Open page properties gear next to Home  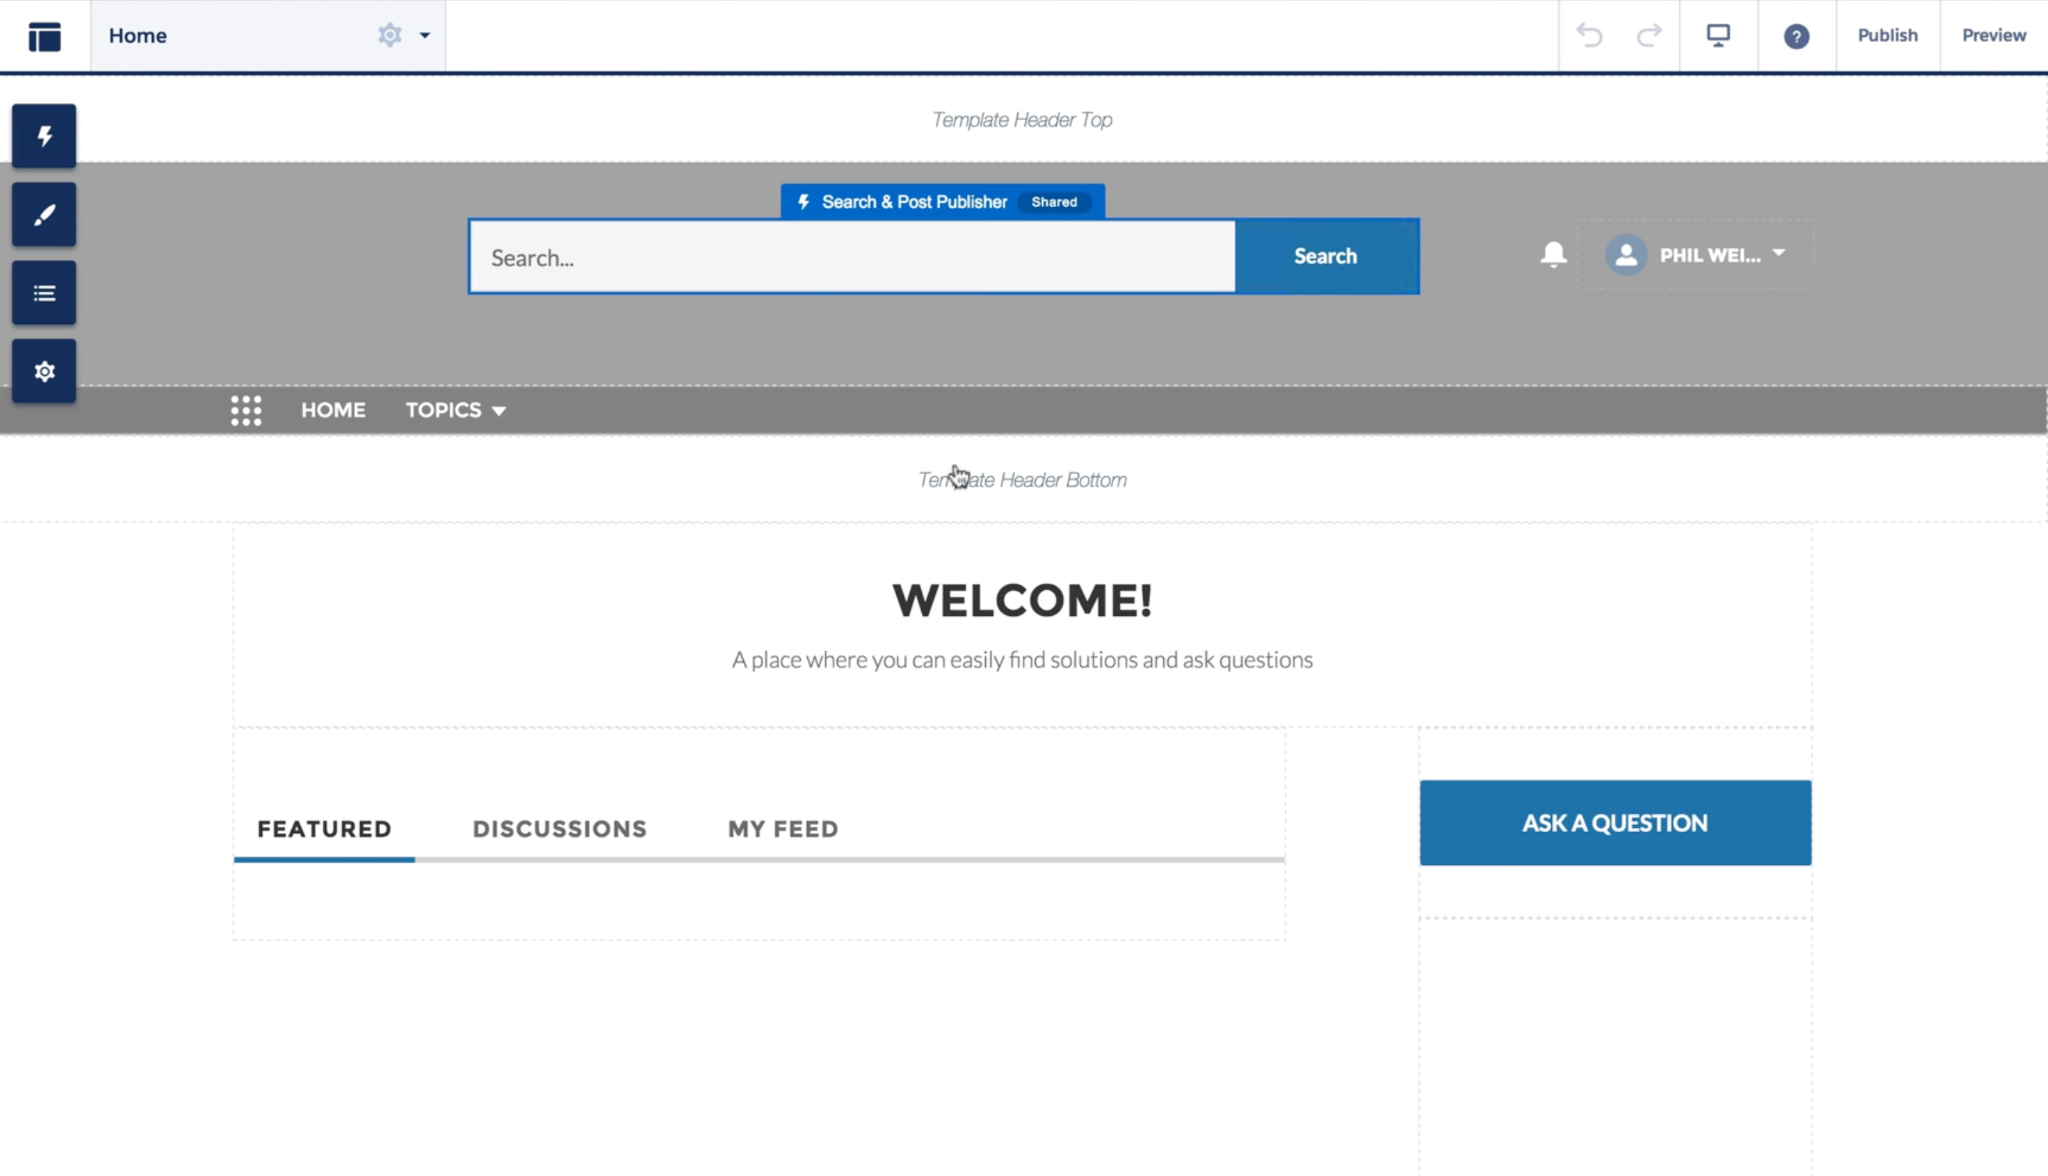(x=389, y=35)
